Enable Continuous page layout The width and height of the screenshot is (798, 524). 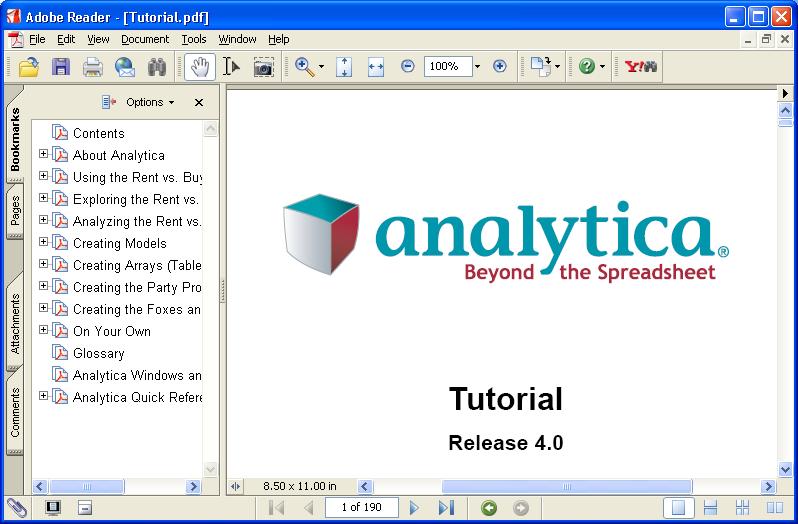point(710,507)
